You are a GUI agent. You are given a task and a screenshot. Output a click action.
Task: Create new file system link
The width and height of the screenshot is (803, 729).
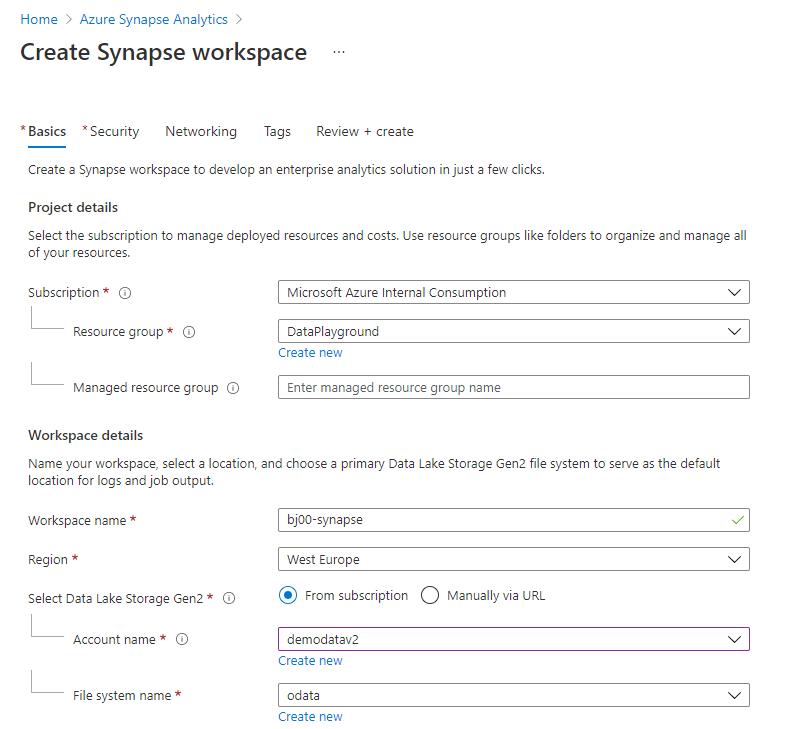point(310,717)
